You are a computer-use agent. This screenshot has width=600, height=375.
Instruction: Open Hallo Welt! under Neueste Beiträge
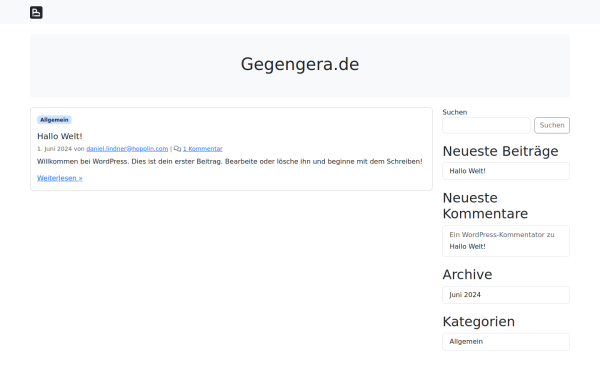coord(467,171)
